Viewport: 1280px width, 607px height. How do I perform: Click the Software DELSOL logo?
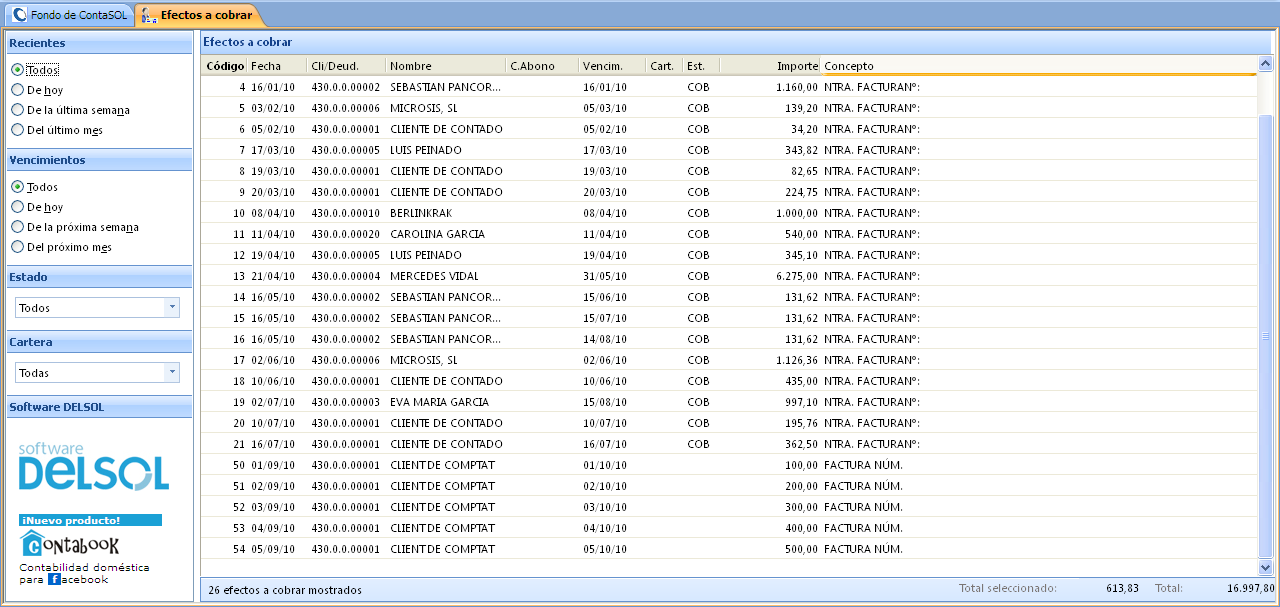coord(93,467)
